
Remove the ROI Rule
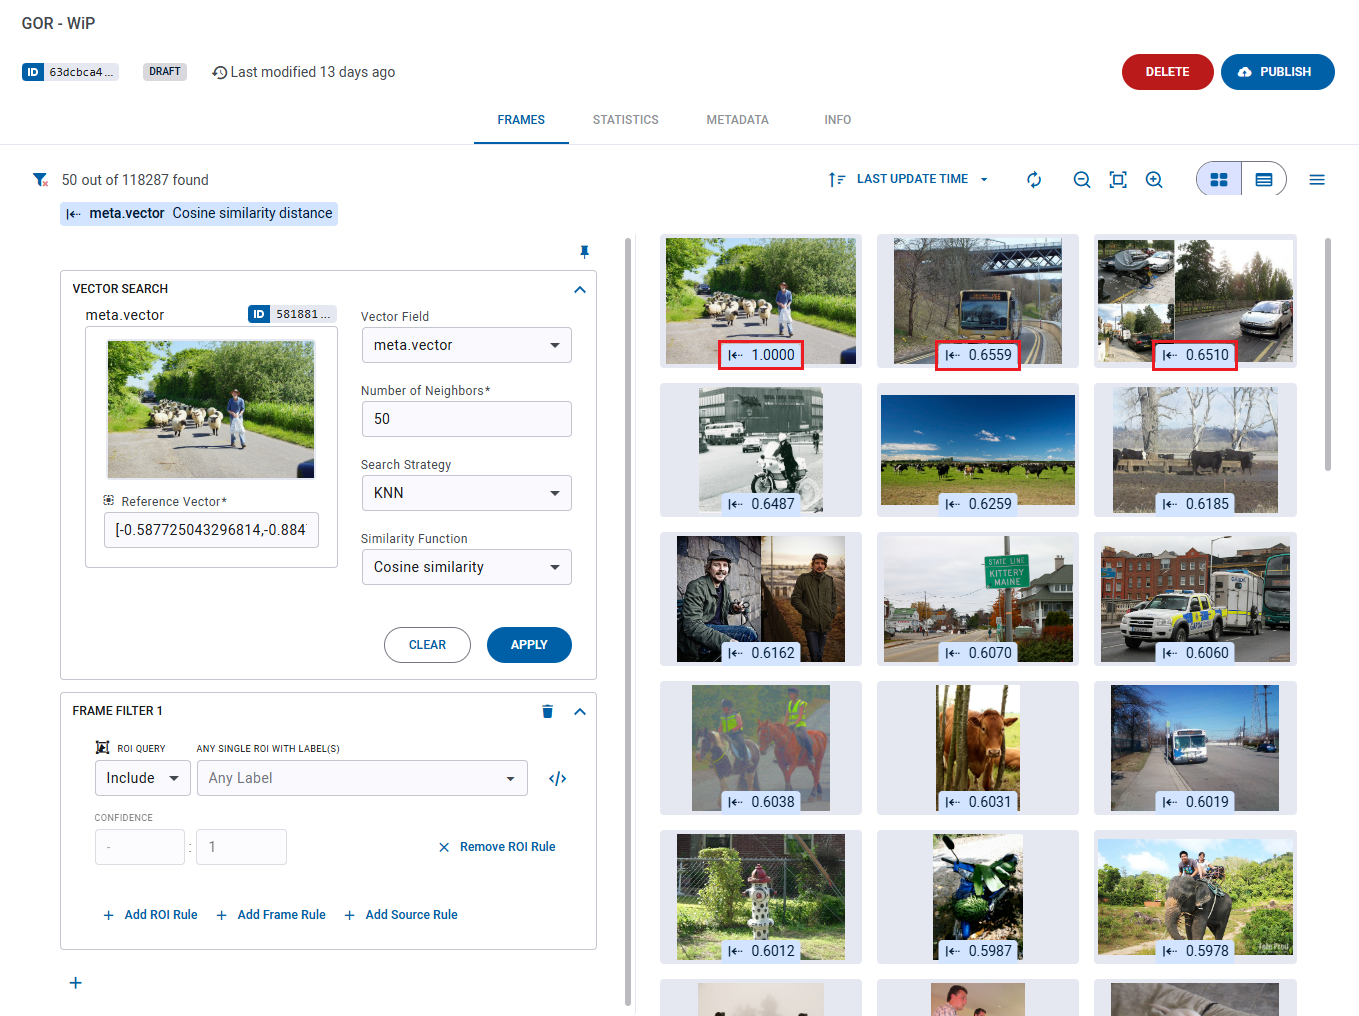pos(497,846)
